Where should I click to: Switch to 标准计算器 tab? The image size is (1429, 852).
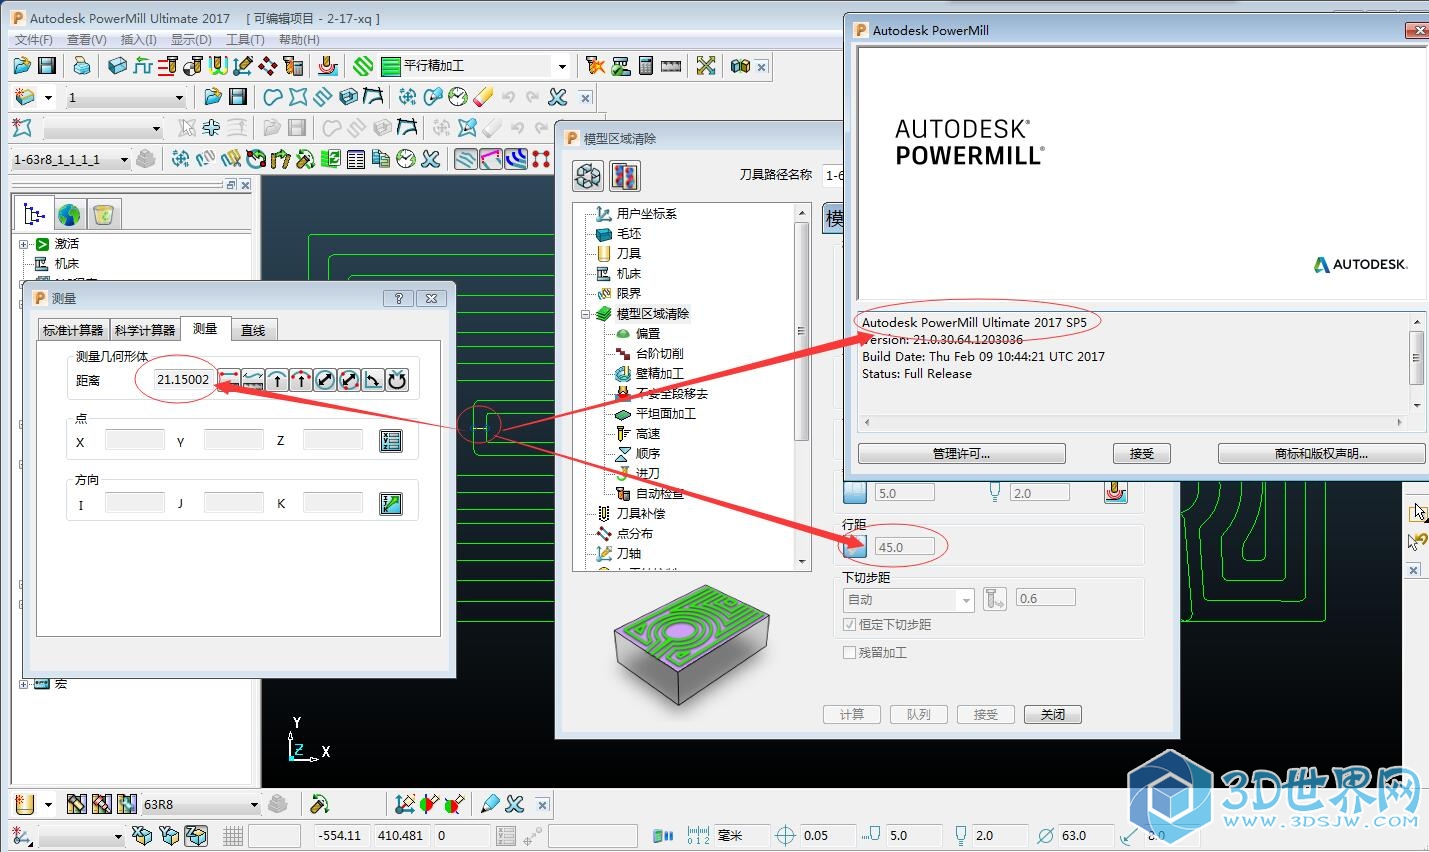tap(73, 330)
